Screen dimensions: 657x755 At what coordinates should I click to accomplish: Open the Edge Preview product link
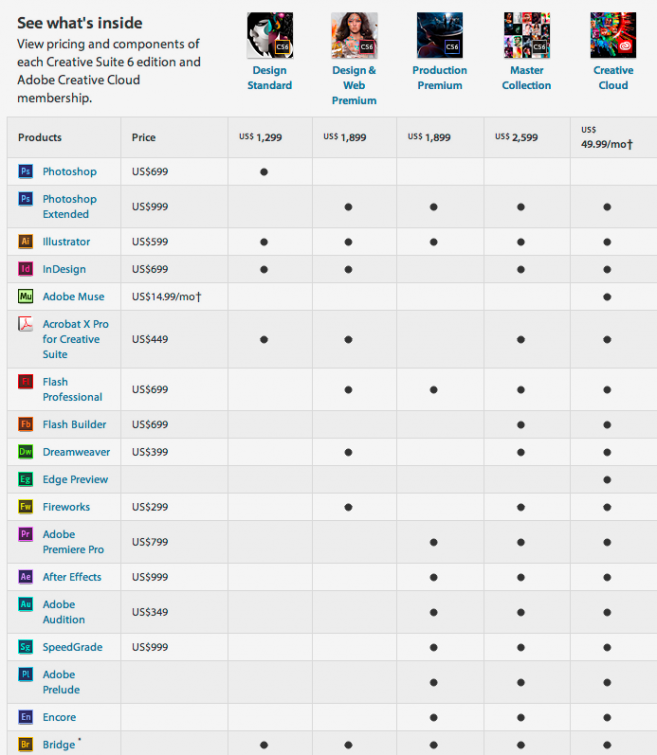click(75, 479)
